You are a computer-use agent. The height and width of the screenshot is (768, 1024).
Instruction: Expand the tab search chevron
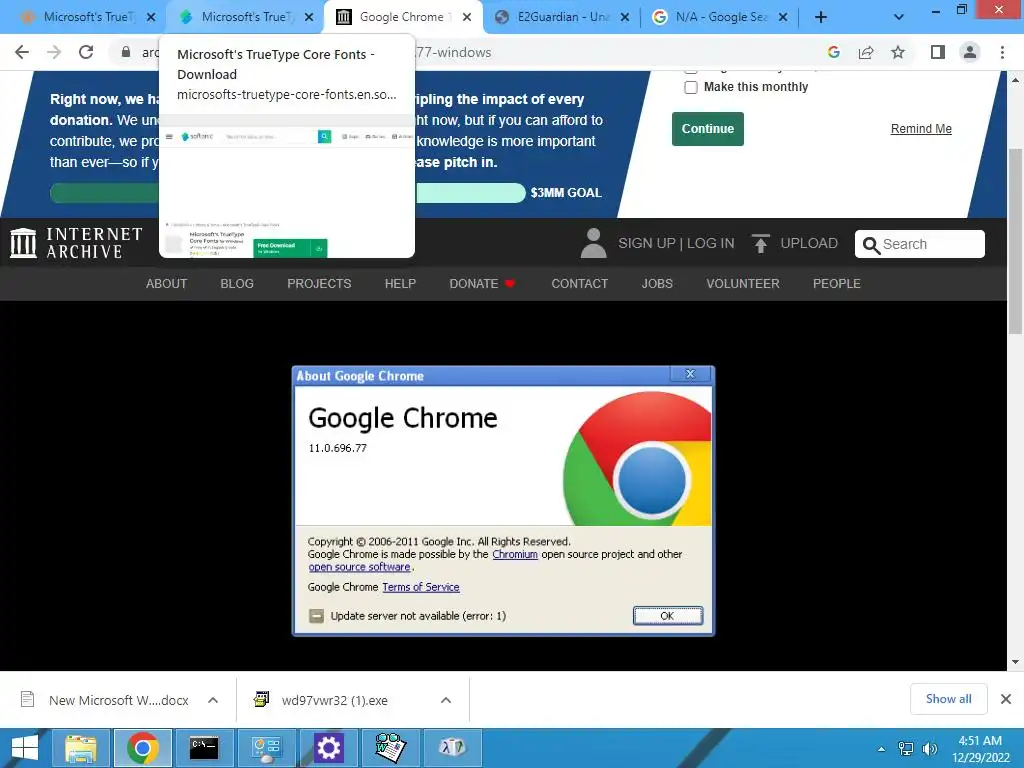point(899,18)
